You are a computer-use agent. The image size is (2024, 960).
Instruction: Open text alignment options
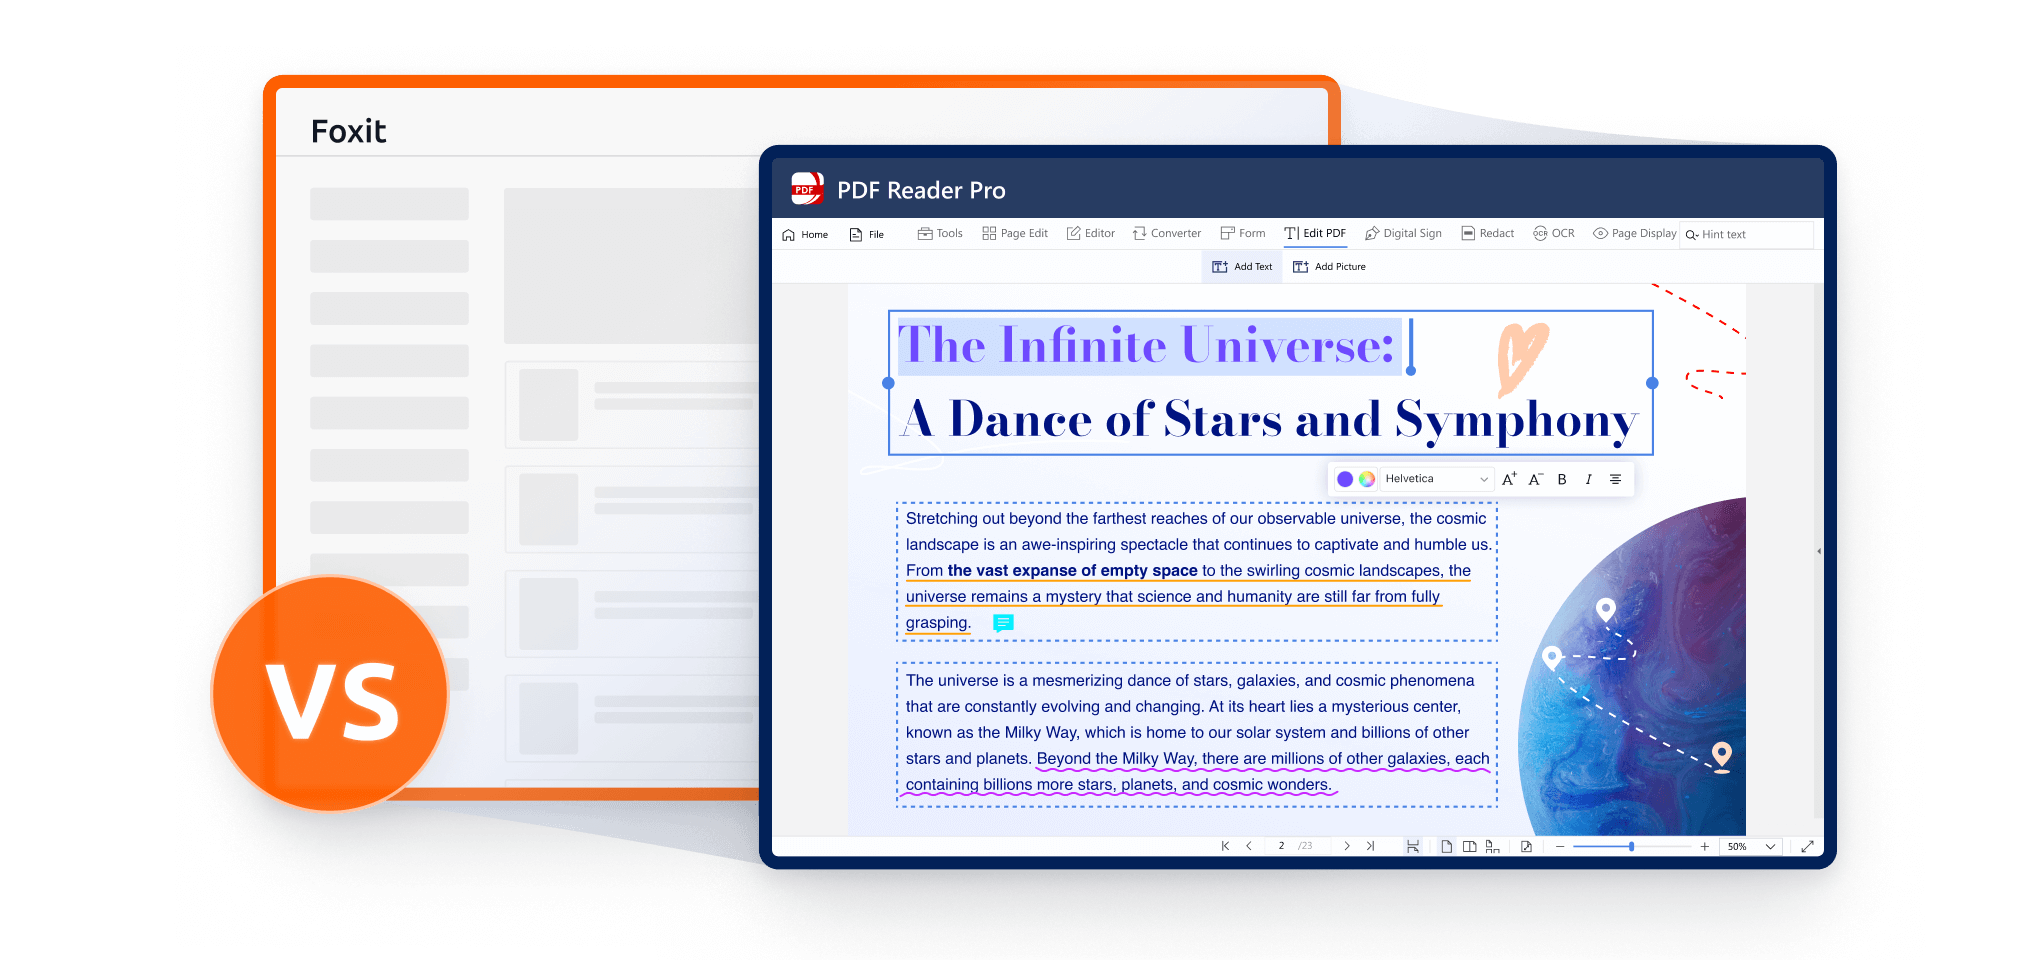coord(1615,479)
